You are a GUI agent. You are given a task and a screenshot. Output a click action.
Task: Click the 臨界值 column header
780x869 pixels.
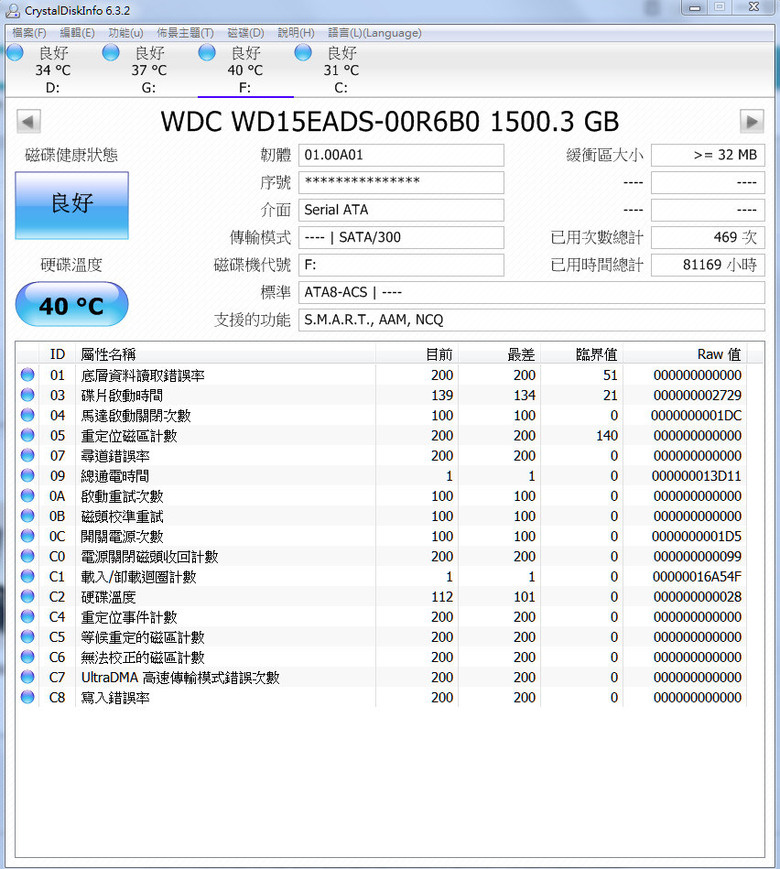(582, 354)
